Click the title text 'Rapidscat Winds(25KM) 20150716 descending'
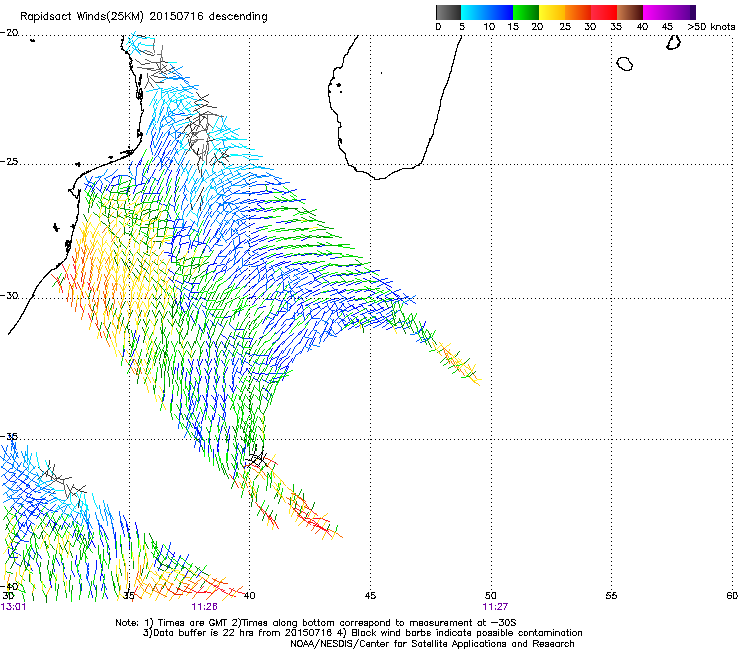This screenshot has width=740, height=650. pos(143,17)
